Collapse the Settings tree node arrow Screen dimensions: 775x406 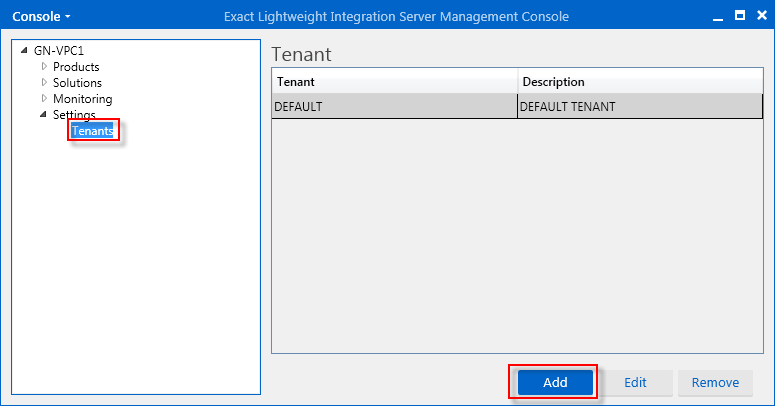click(43, 114)
